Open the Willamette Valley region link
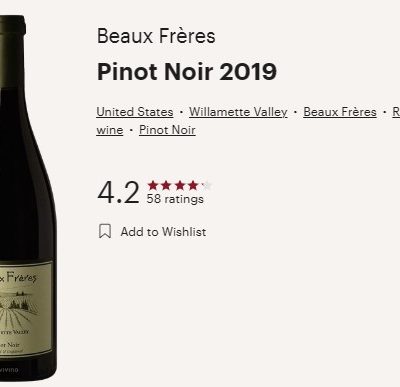 click(x=238, y=112)
